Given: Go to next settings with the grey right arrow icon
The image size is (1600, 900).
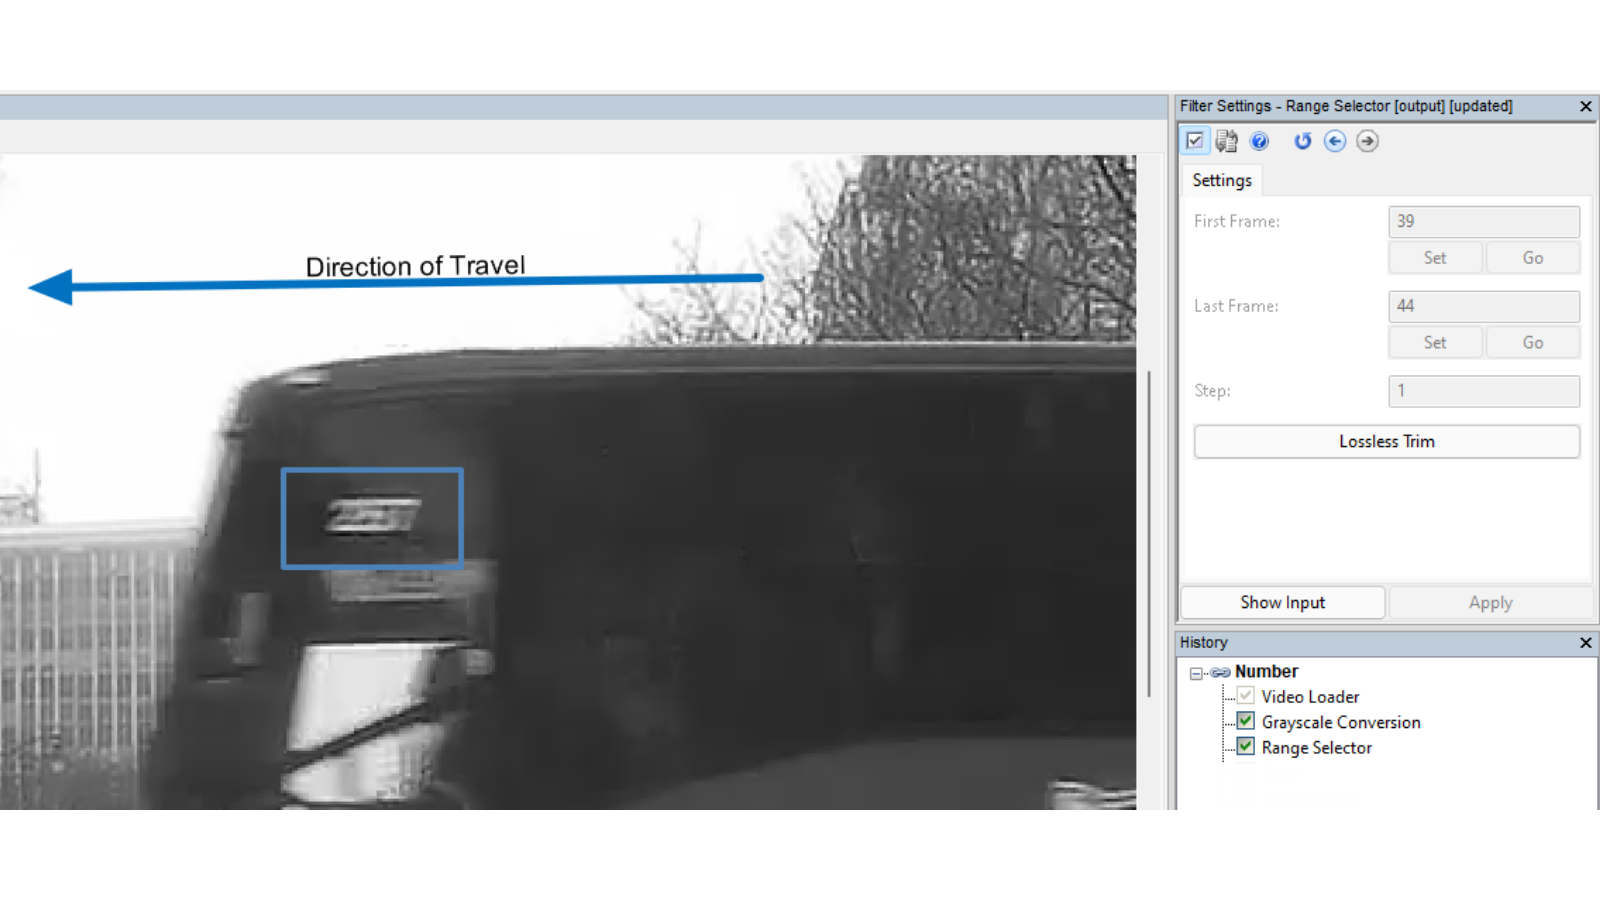Looking at the screenshot, I should pyautogui.click(x=1367, y=141).
